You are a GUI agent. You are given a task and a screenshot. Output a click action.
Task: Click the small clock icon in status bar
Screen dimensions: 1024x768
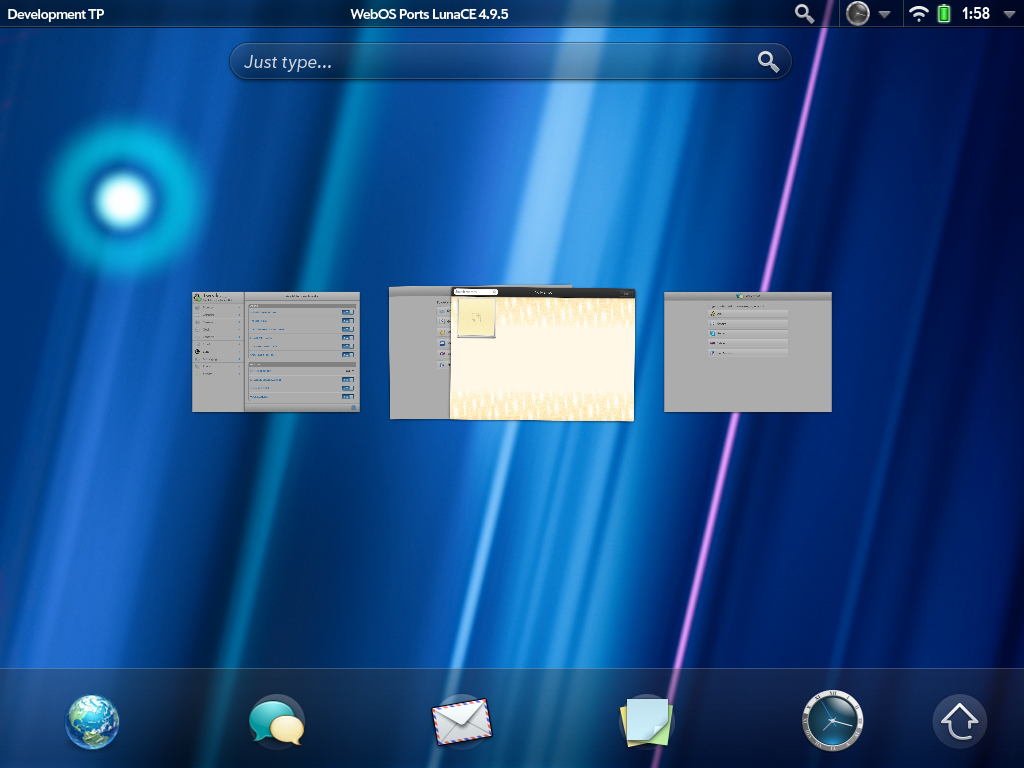tap(857, 14)
